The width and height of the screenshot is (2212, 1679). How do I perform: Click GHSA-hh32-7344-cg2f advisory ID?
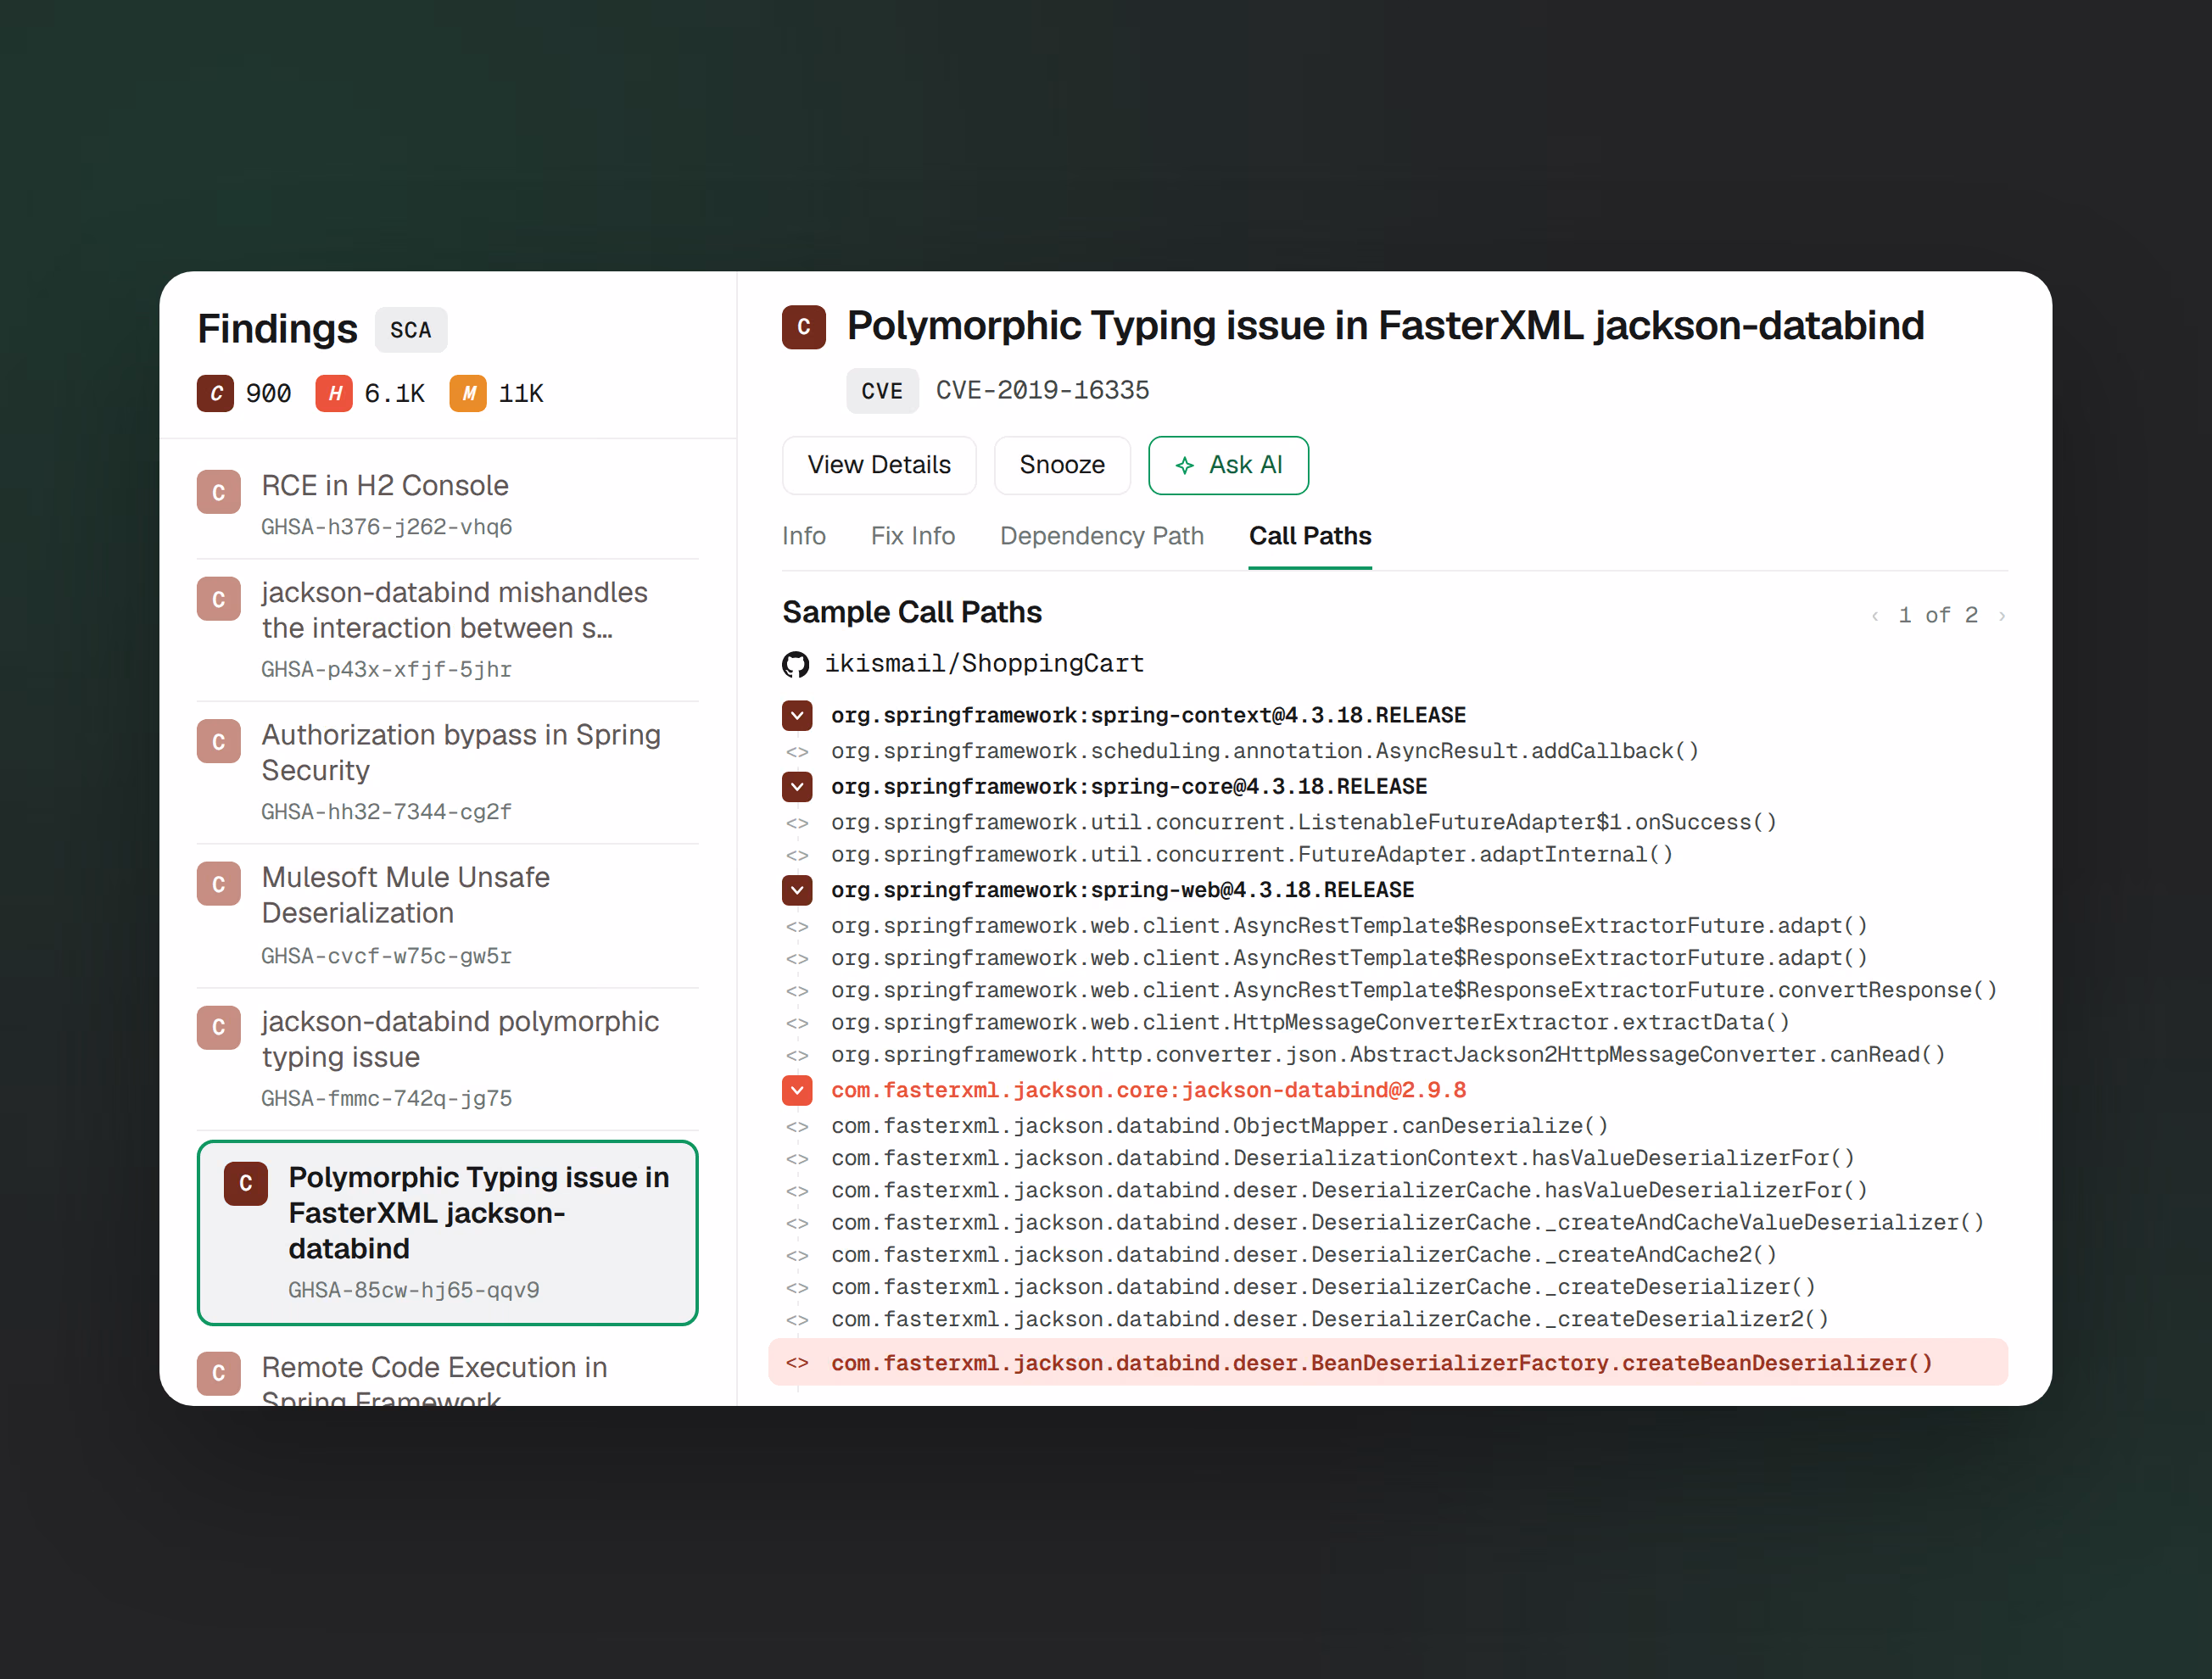click(387, 812)
